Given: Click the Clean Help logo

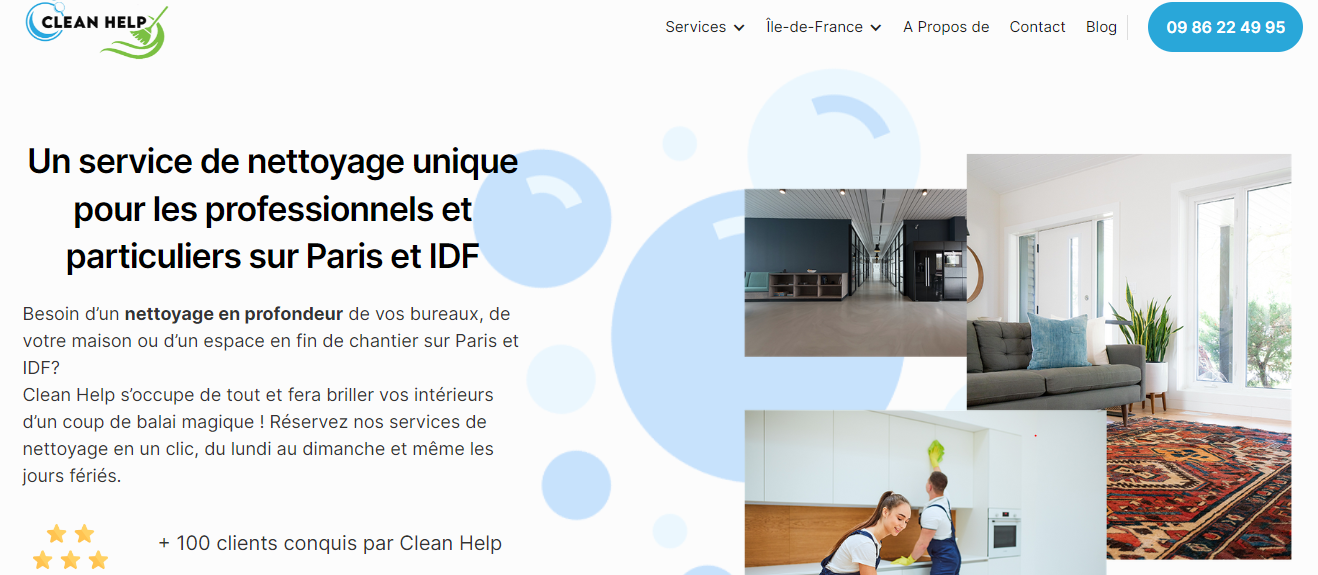Looking at the screenshot, I should [x=97, y=28].
